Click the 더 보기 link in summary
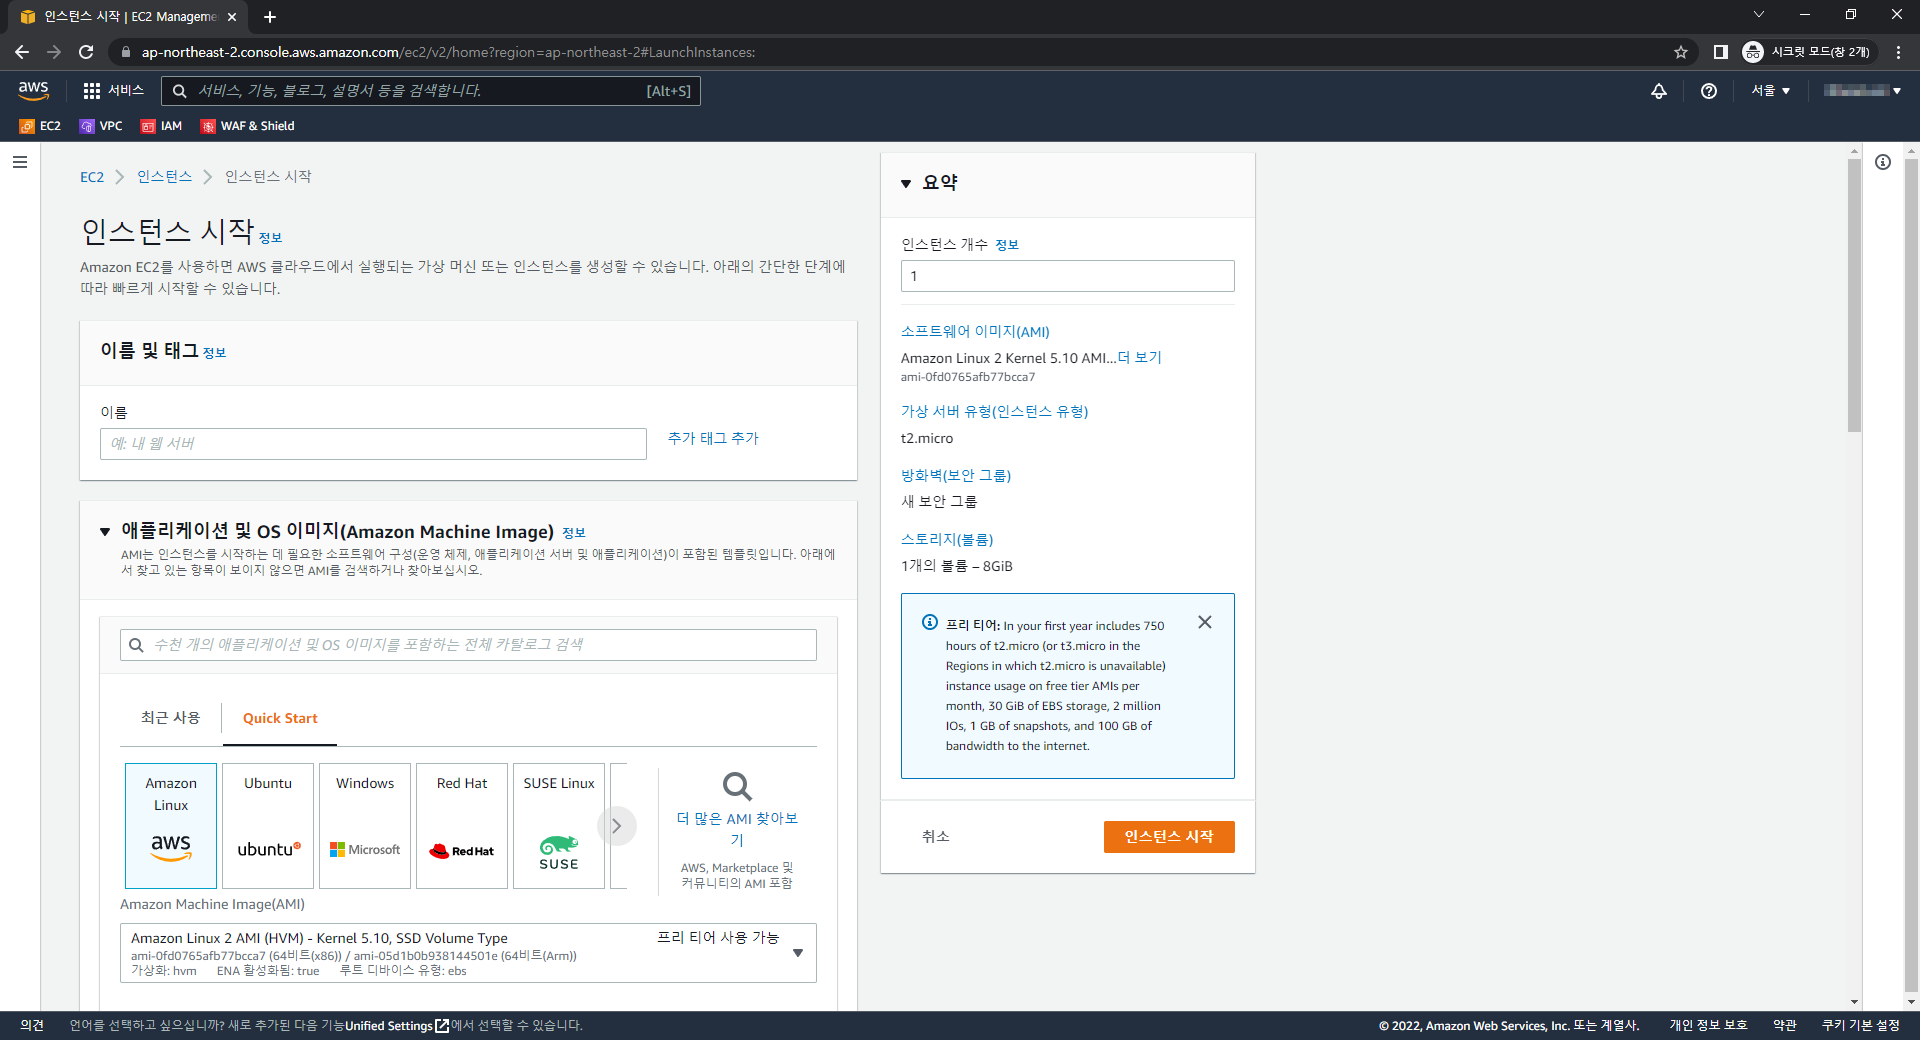This screenshot has width=1920, height=1040. coord(1140,357)
